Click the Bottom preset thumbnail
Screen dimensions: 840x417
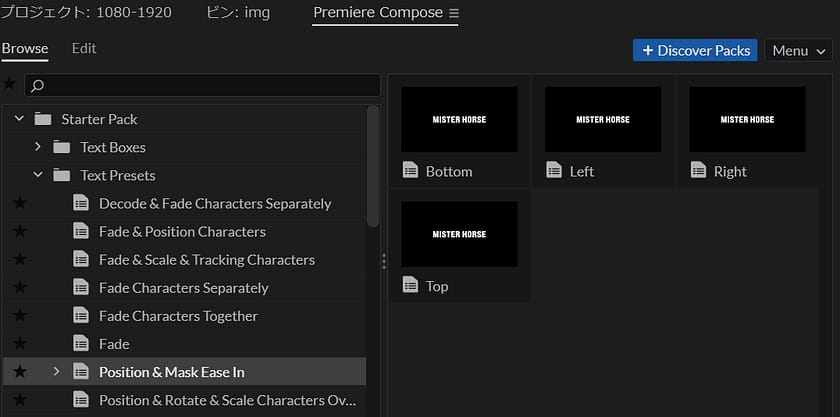click(x=459, y=119)
